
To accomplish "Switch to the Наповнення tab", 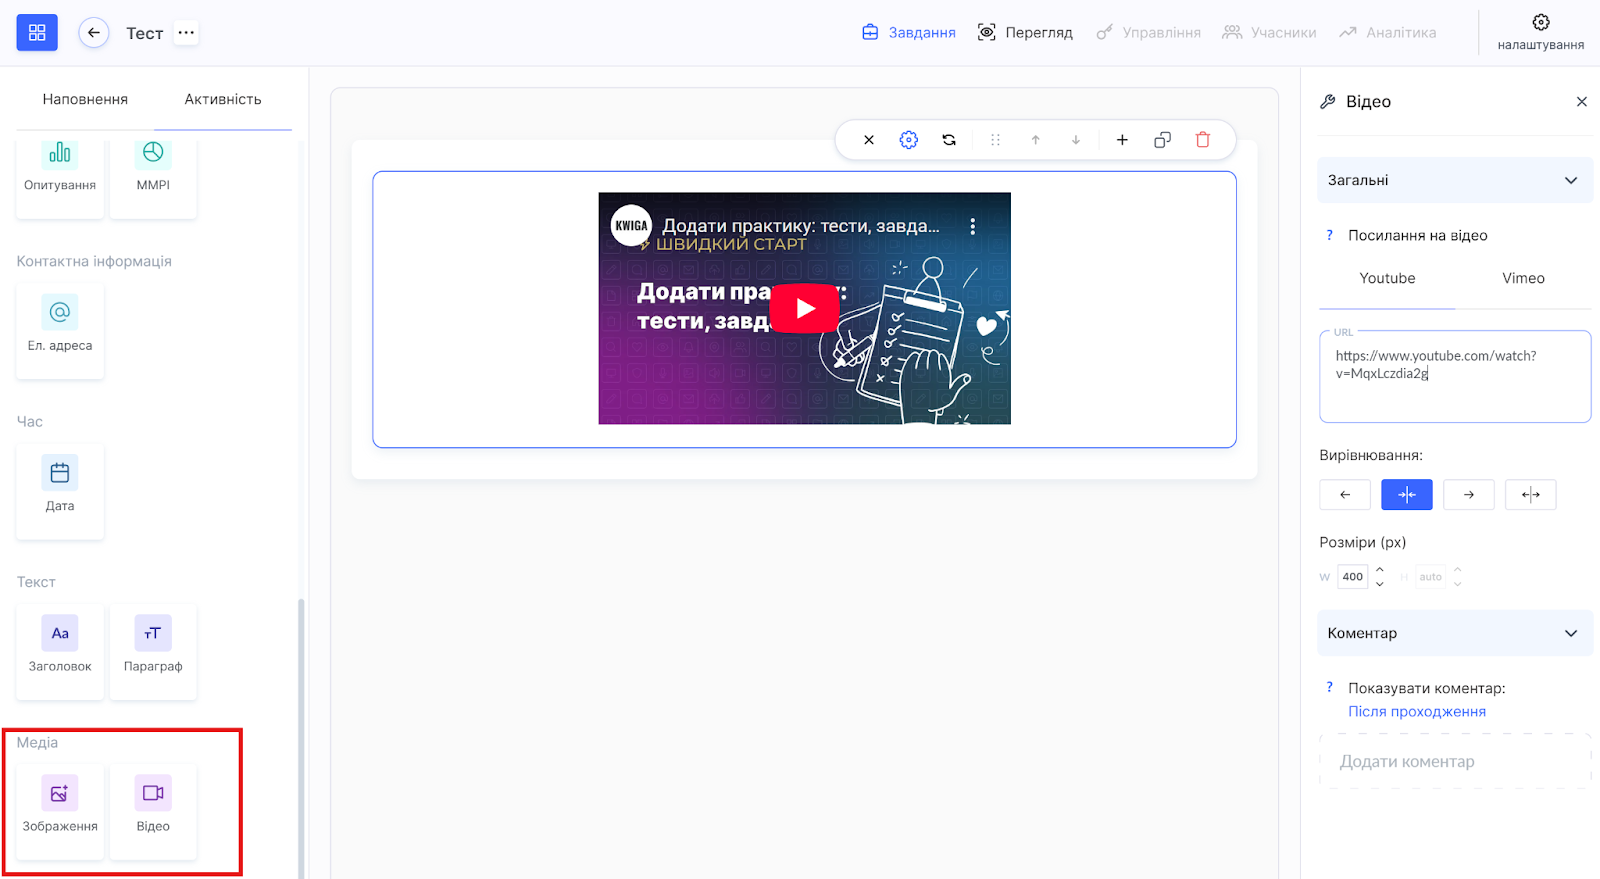I will coord(85,99).
